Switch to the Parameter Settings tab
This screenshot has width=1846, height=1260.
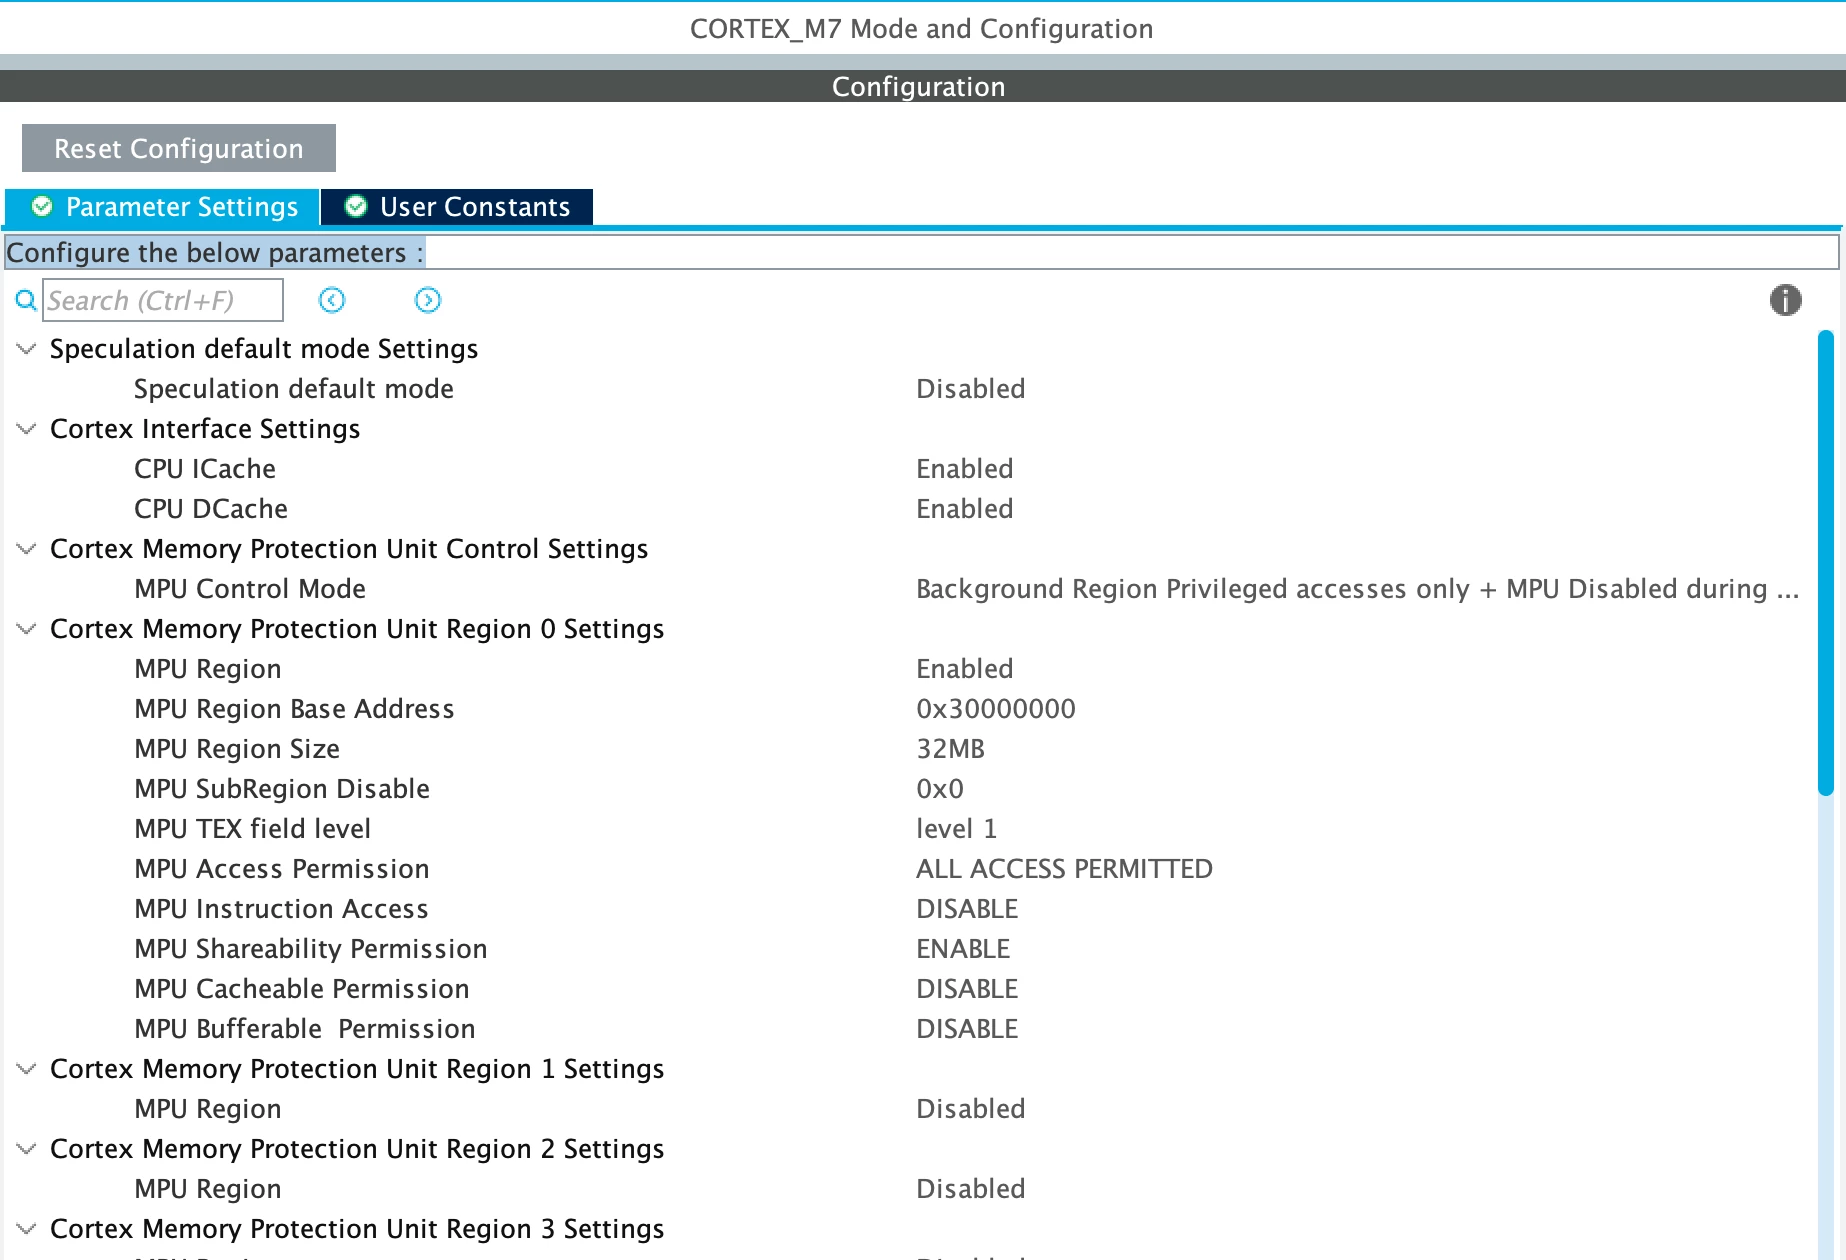point(162,207)
